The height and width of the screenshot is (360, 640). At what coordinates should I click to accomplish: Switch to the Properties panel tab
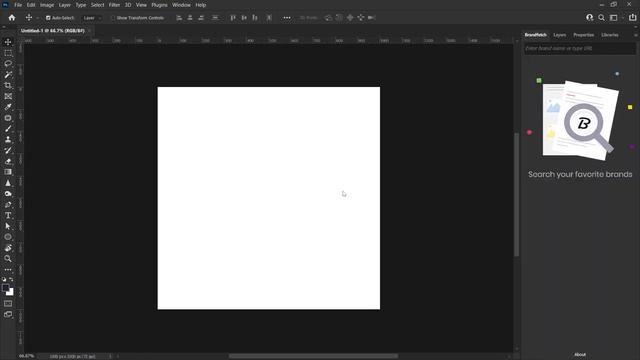[x=584, y=35]
